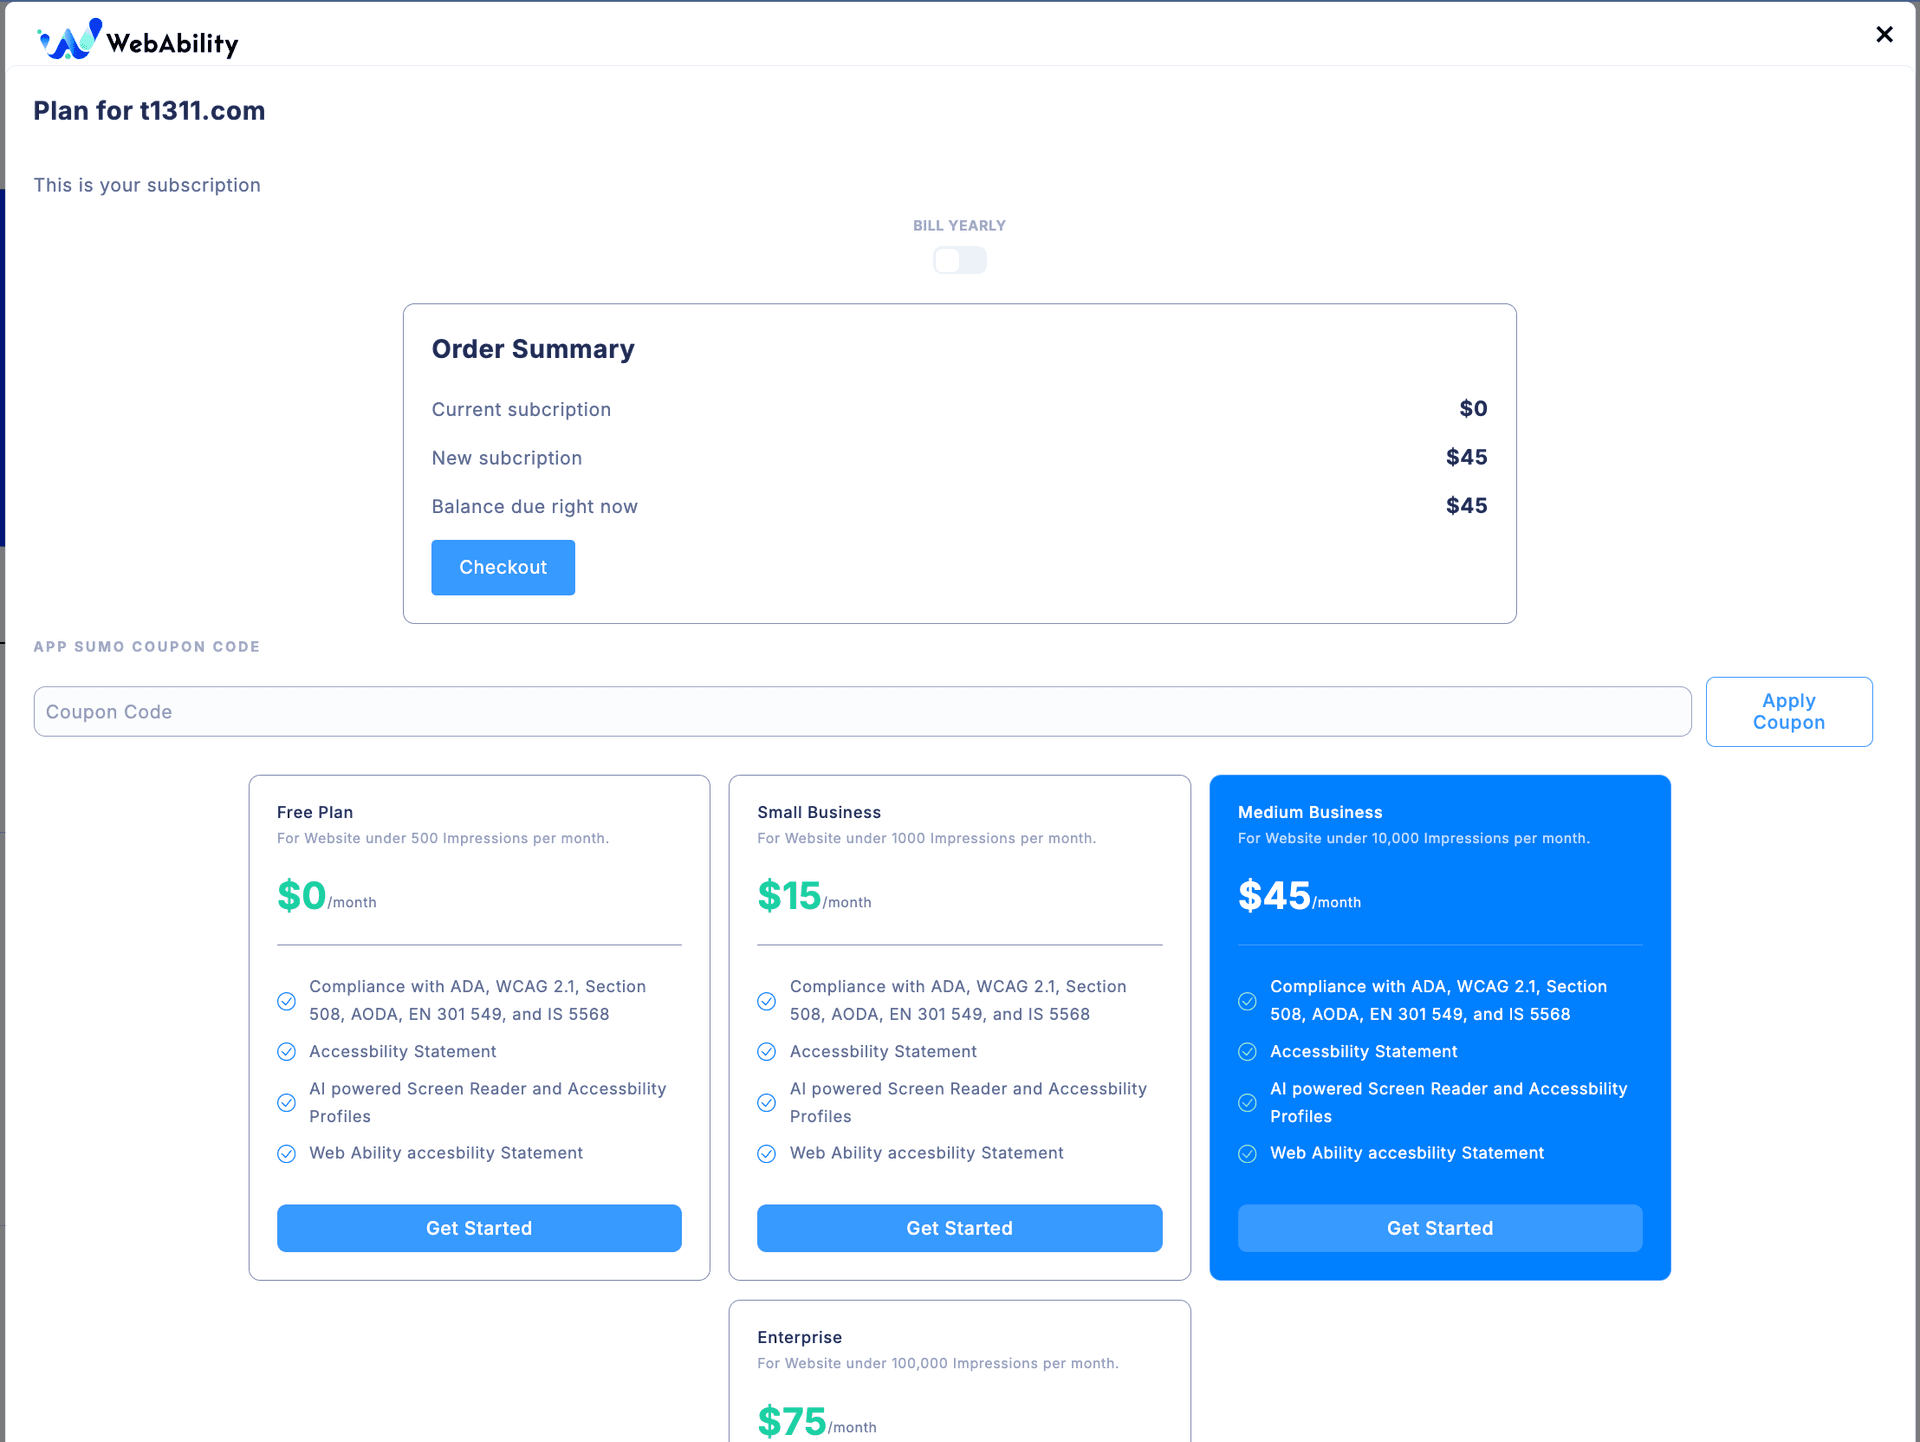The image size is (1920, 1442).
Task: Click the $0/month price
Action: 327,896
